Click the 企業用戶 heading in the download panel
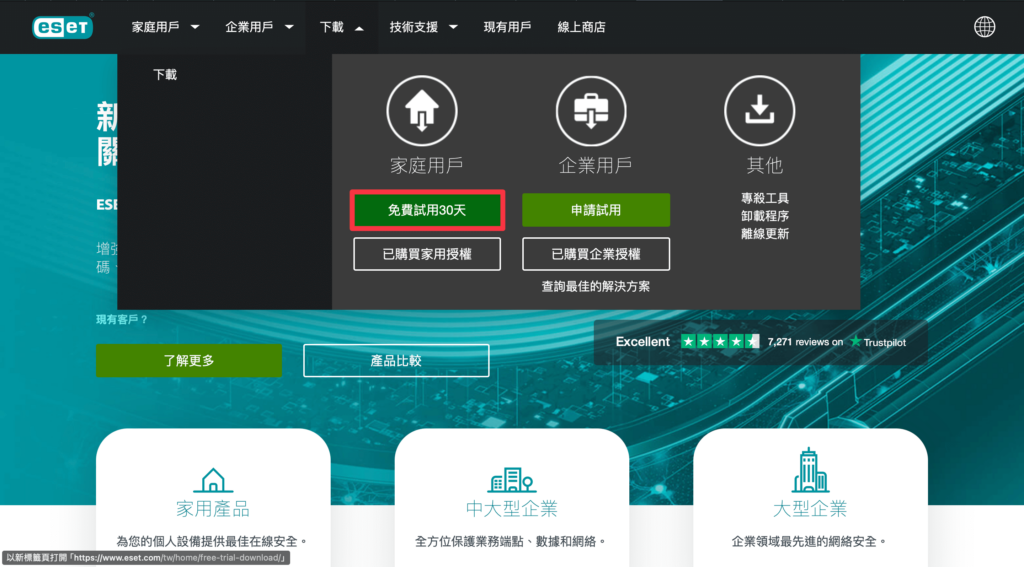 [595, 166]
